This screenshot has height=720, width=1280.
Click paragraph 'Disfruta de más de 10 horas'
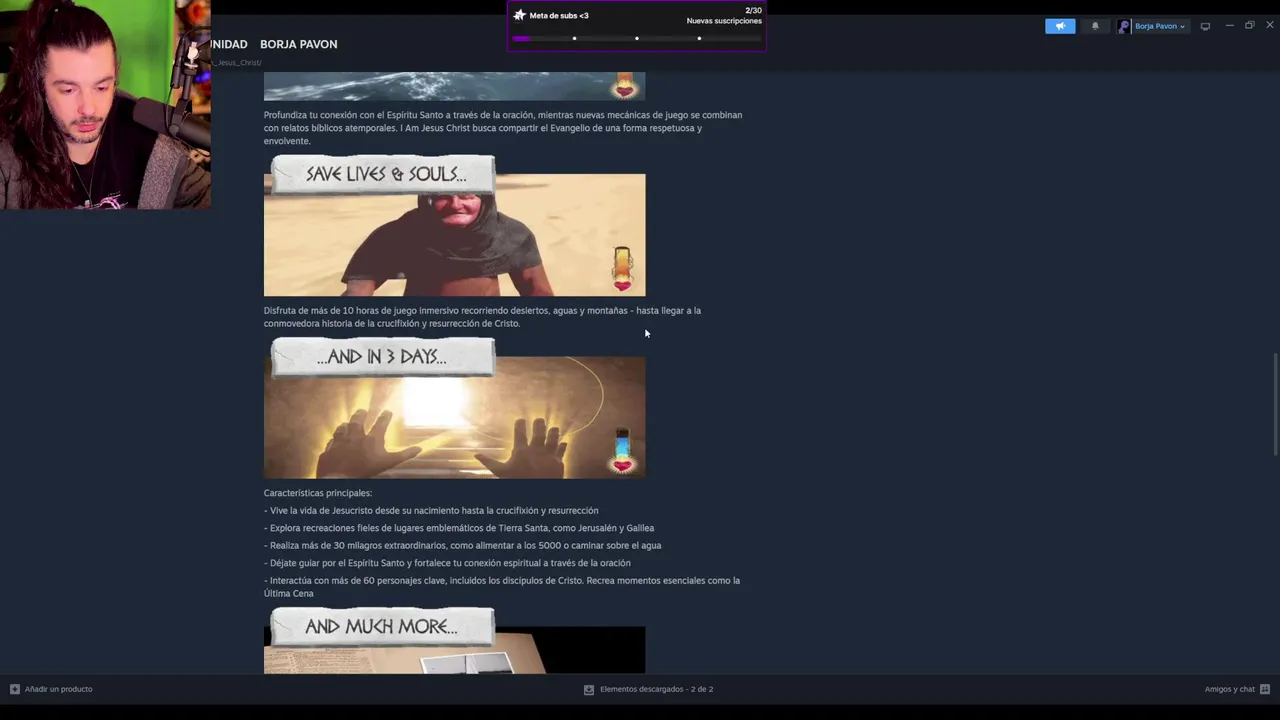(482, 317)
